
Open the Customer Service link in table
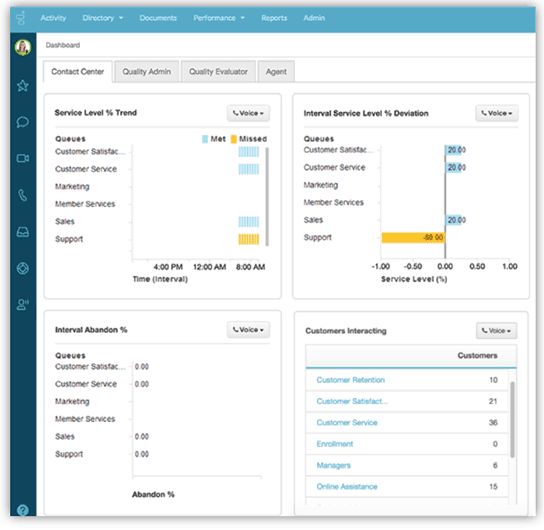347,423
